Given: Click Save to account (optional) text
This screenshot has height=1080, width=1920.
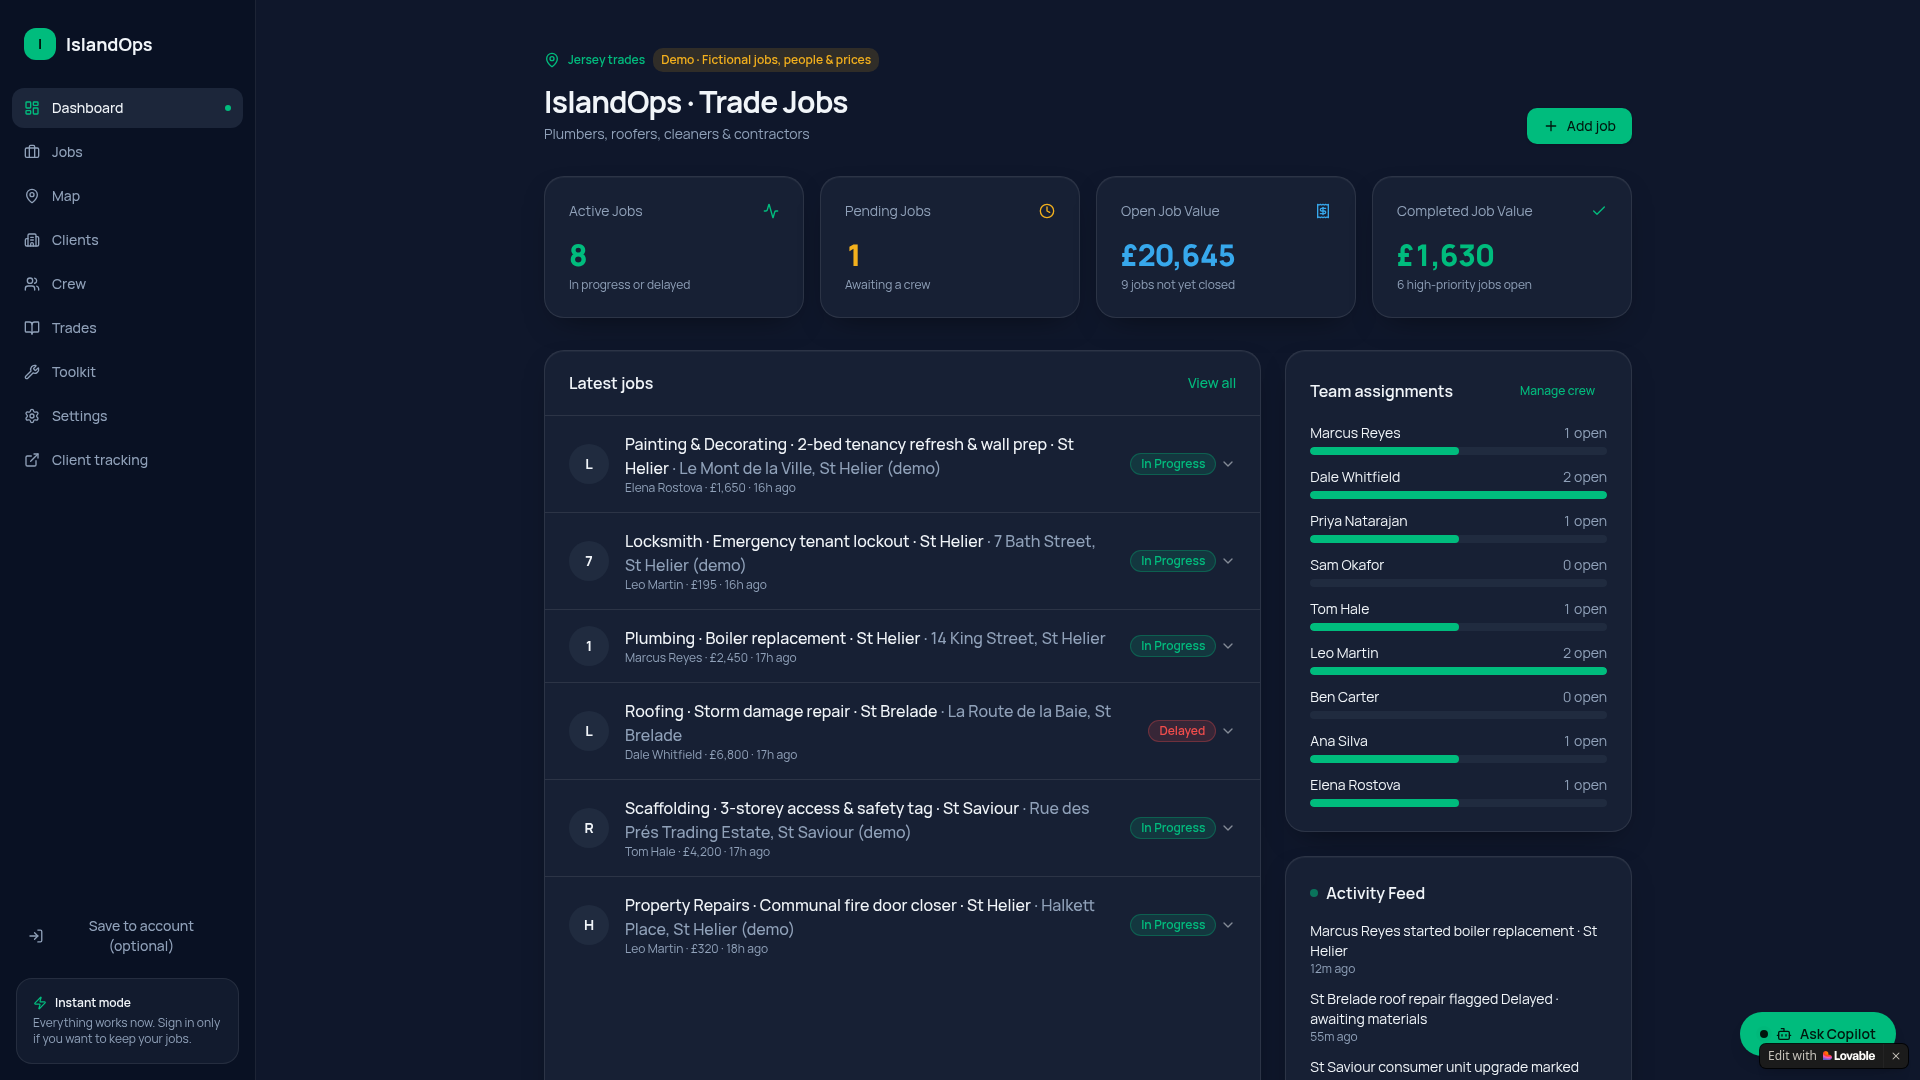Looking at the screenshot, I should 141,936.
